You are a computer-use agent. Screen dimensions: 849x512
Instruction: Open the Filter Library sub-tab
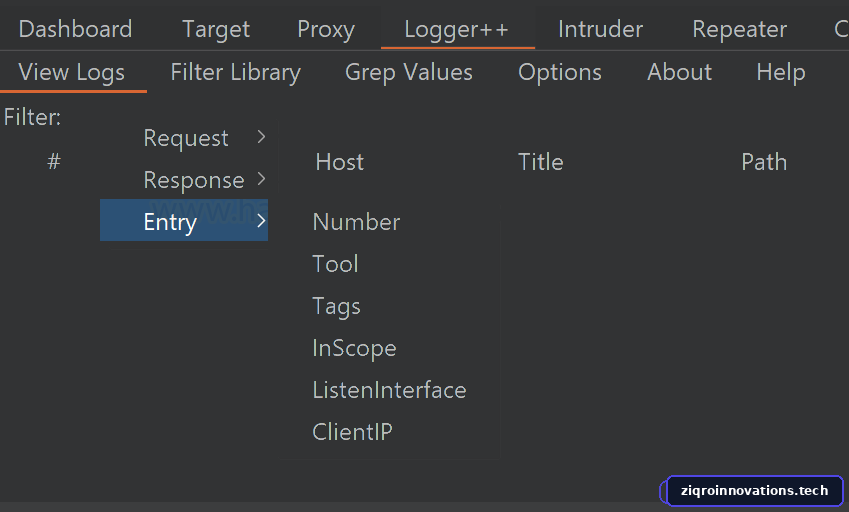pos(236,73)
